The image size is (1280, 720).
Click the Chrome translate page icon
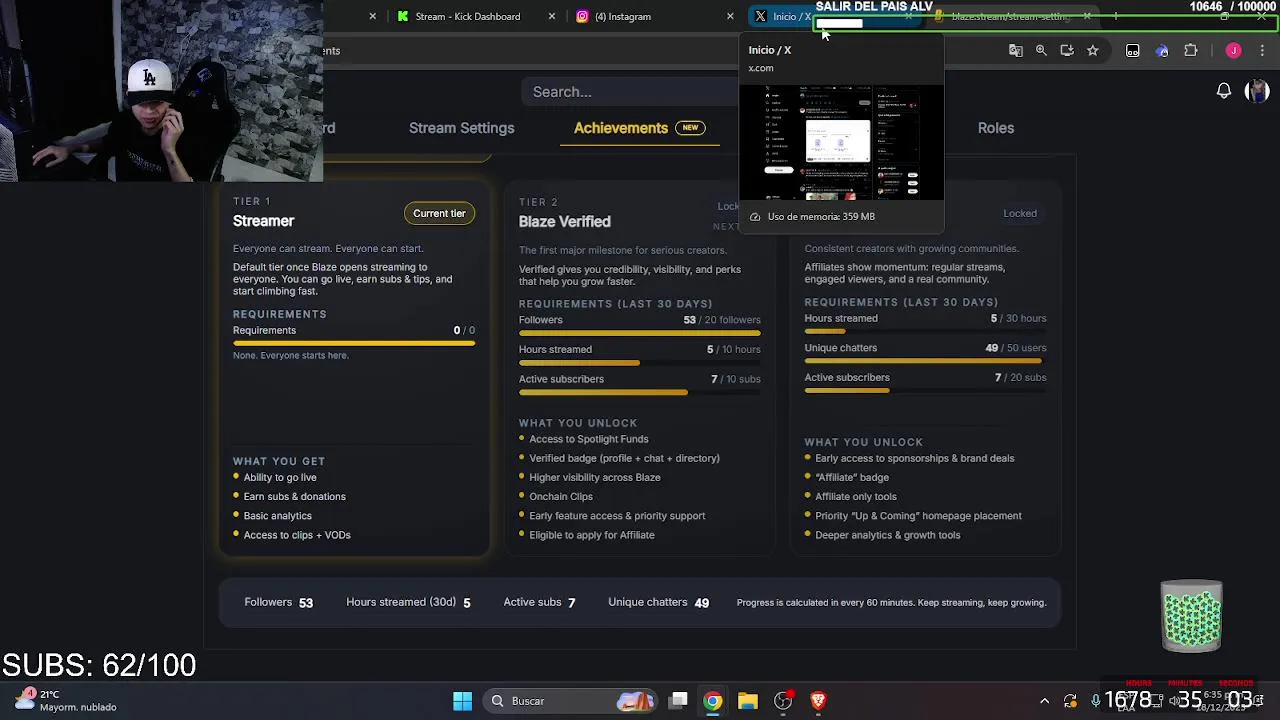(1015, 50)
